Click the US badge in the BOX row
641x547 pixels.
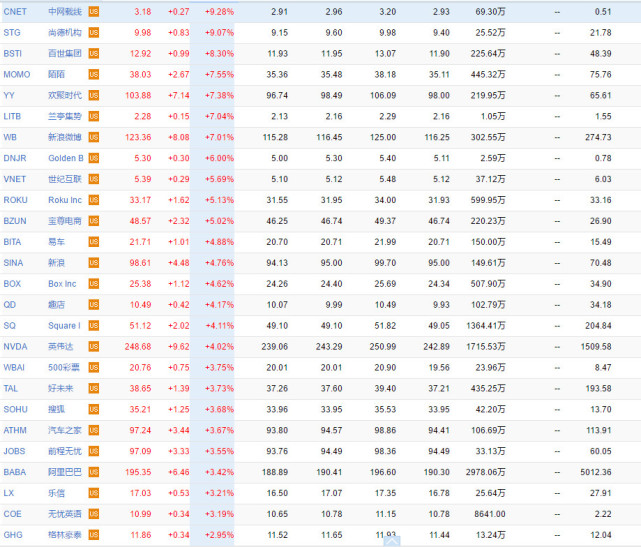point(94,284)
